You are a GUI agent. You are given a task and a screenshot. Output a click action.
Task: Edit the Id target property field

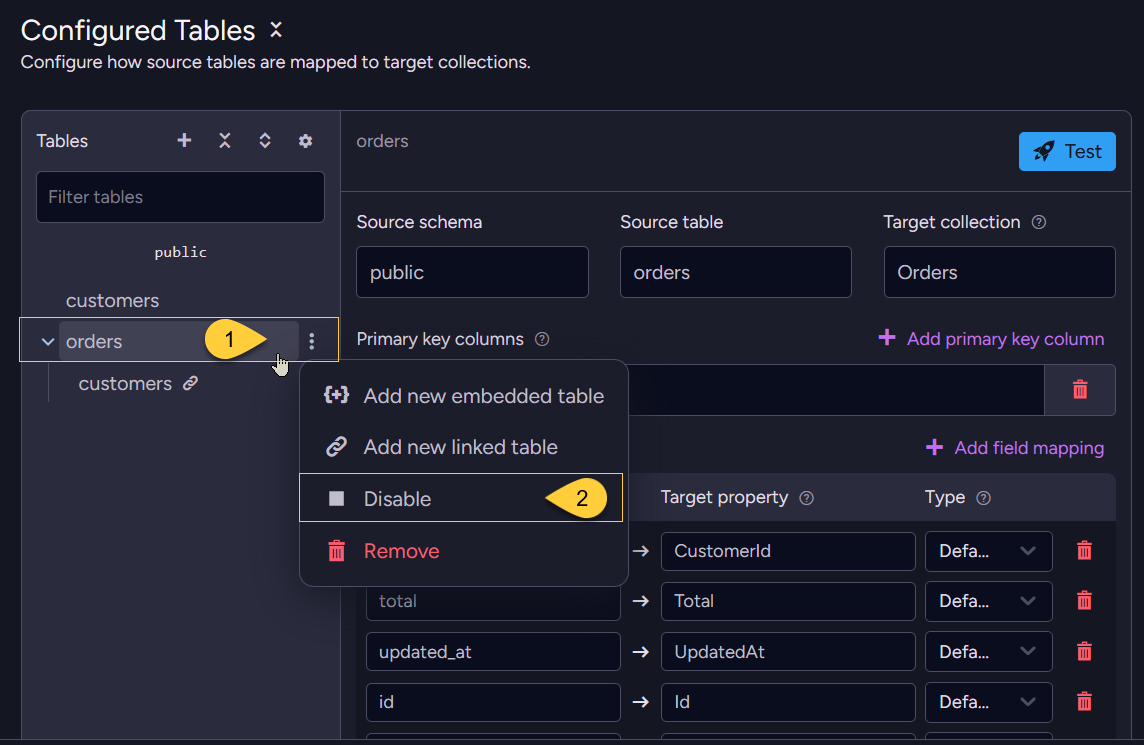click(x=788, y=702)
